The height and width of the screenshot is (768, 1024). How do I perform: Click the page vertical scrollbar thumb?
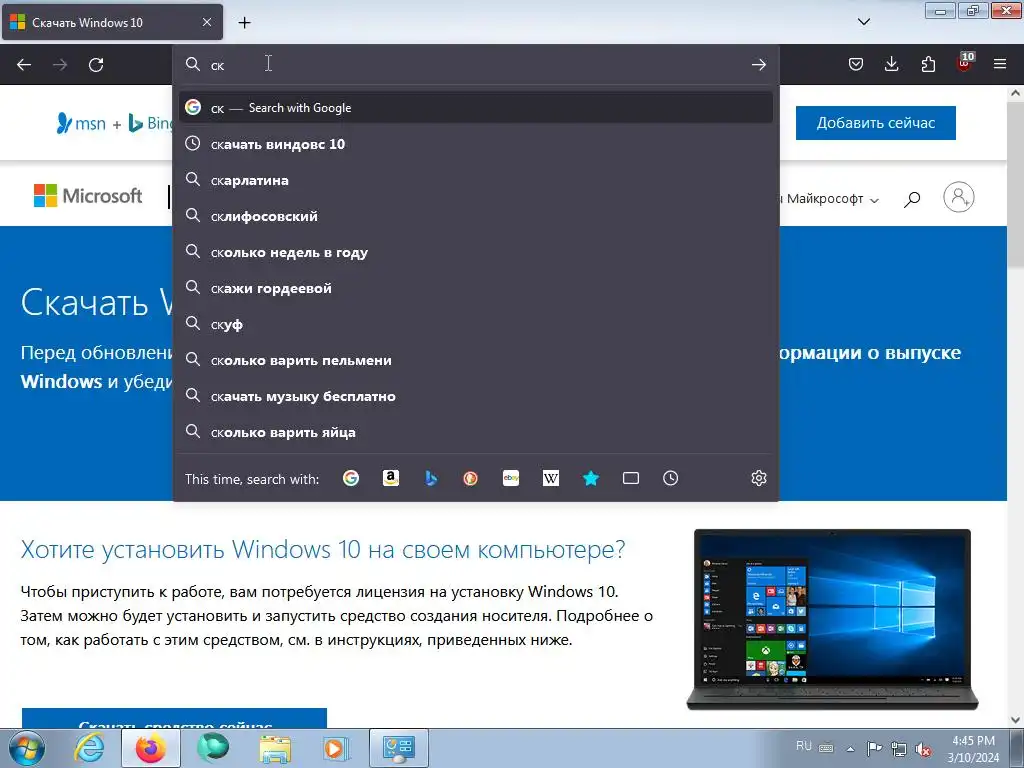[x=1016, y=184]
